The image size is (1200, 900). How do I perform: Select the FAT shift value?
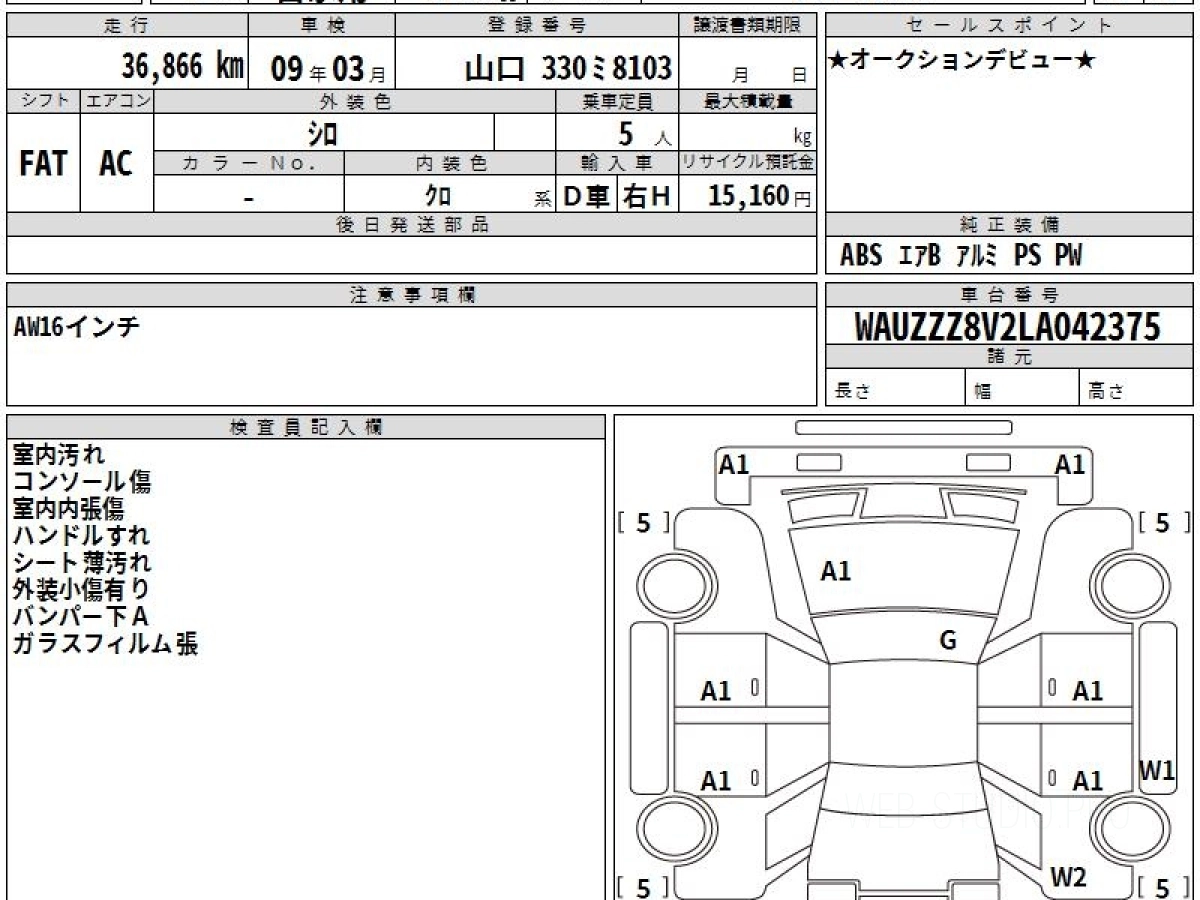pyautogui.click(x=43, y=164)
